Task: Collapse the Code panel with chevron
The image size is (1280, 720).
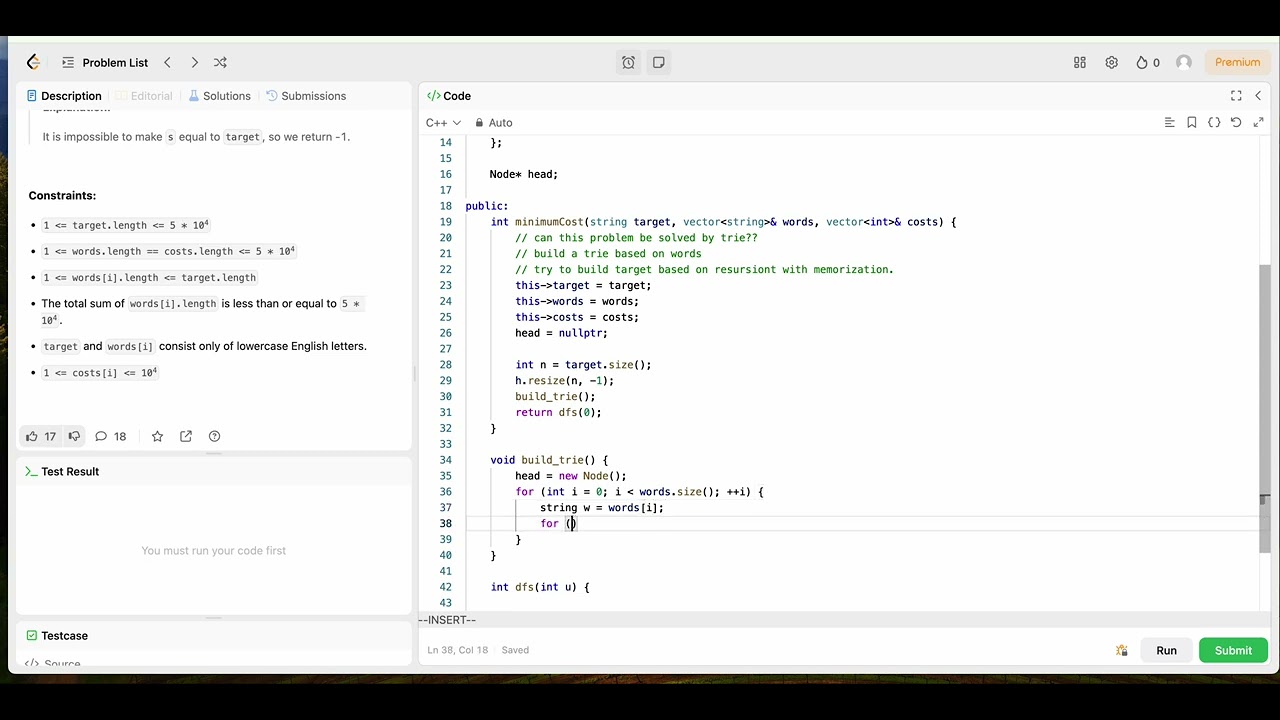Action: click(x=1258, y=96)
